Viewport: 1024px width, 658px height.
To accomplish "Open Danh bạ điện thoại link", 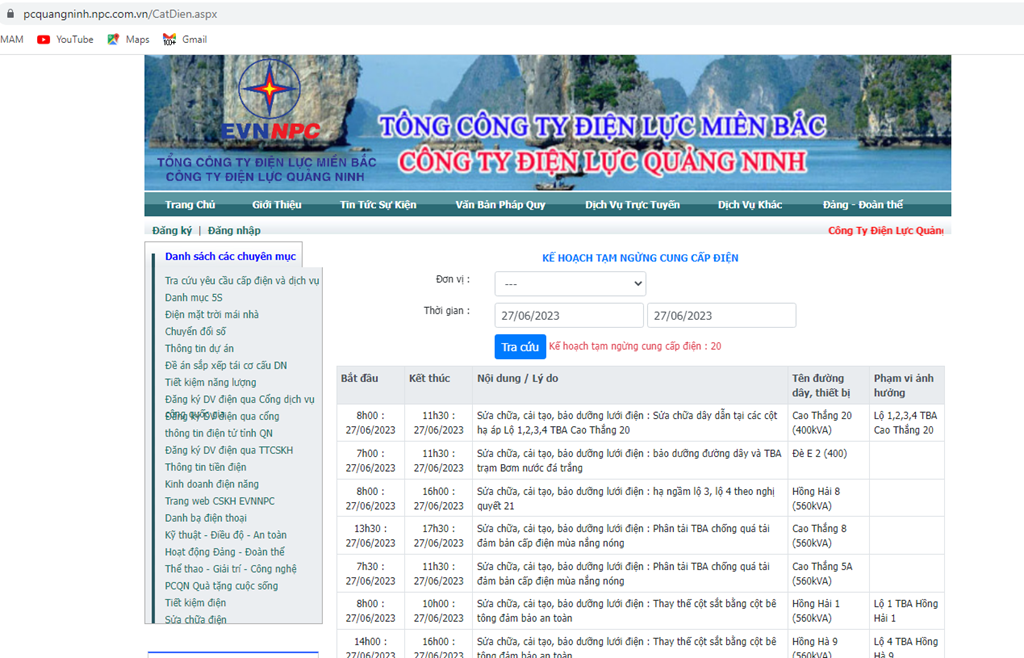I will point(206,518).
